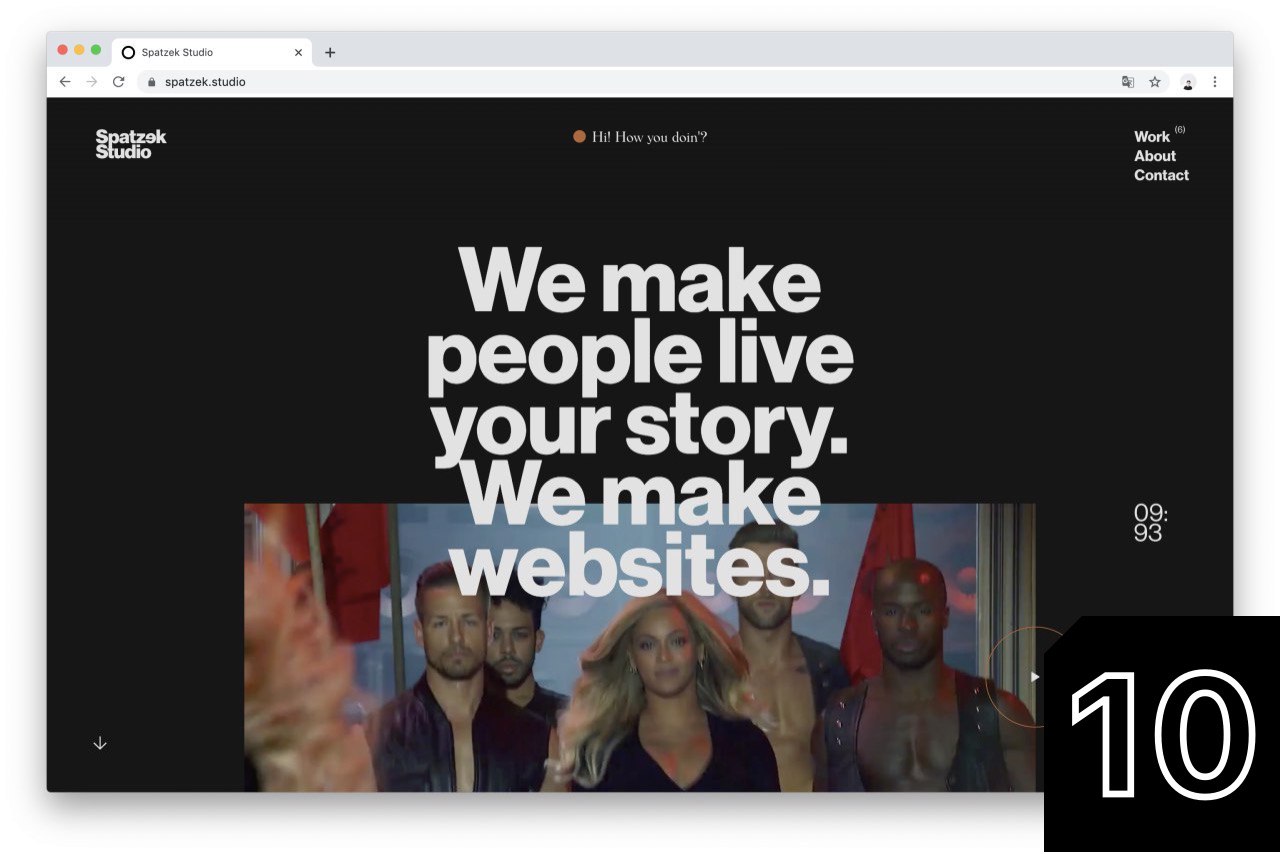
Task: Click the down arrow scroll indicator
Action: pos(100,743)
